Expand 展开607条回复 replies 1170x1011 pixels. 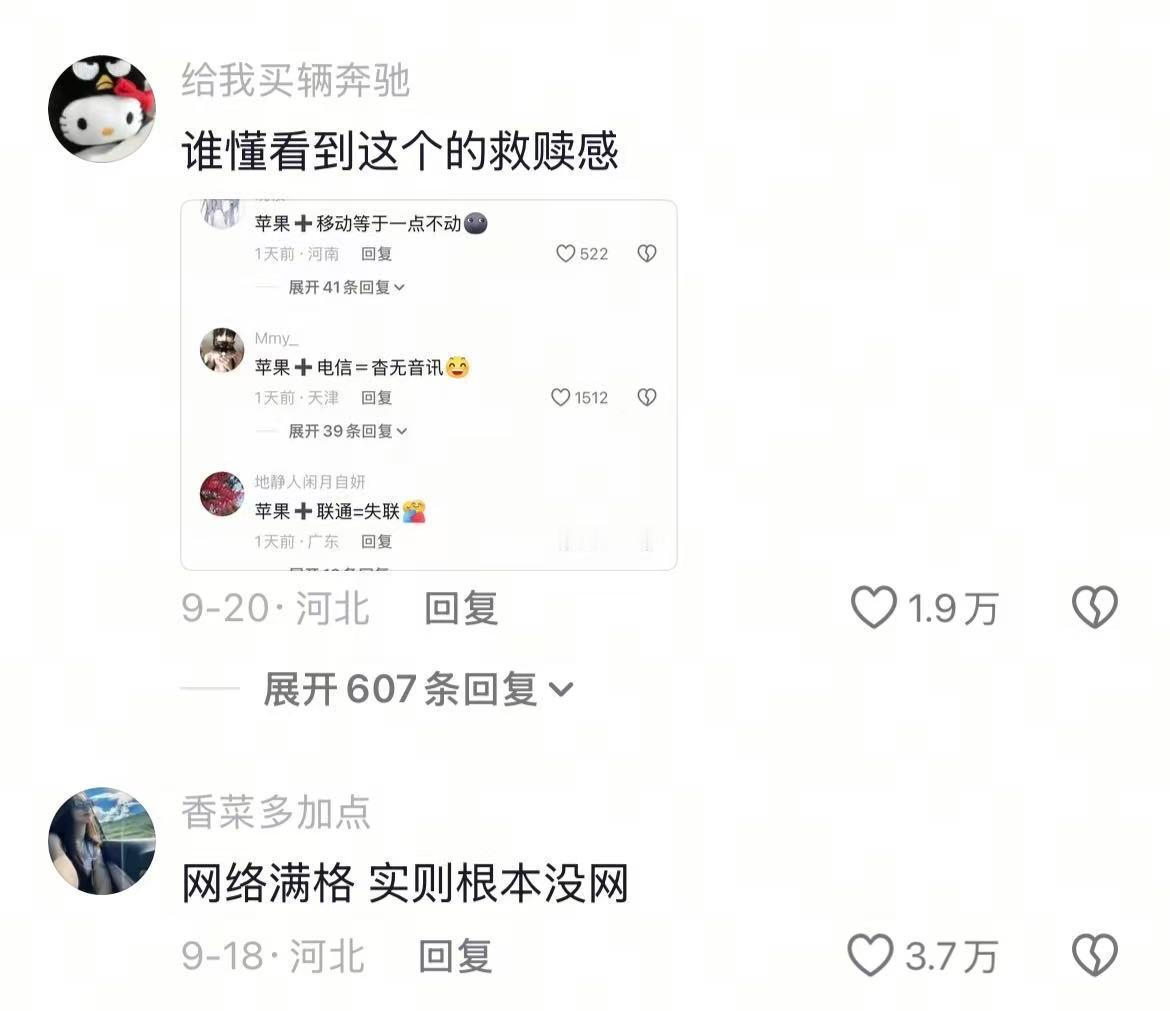point(419,689)
